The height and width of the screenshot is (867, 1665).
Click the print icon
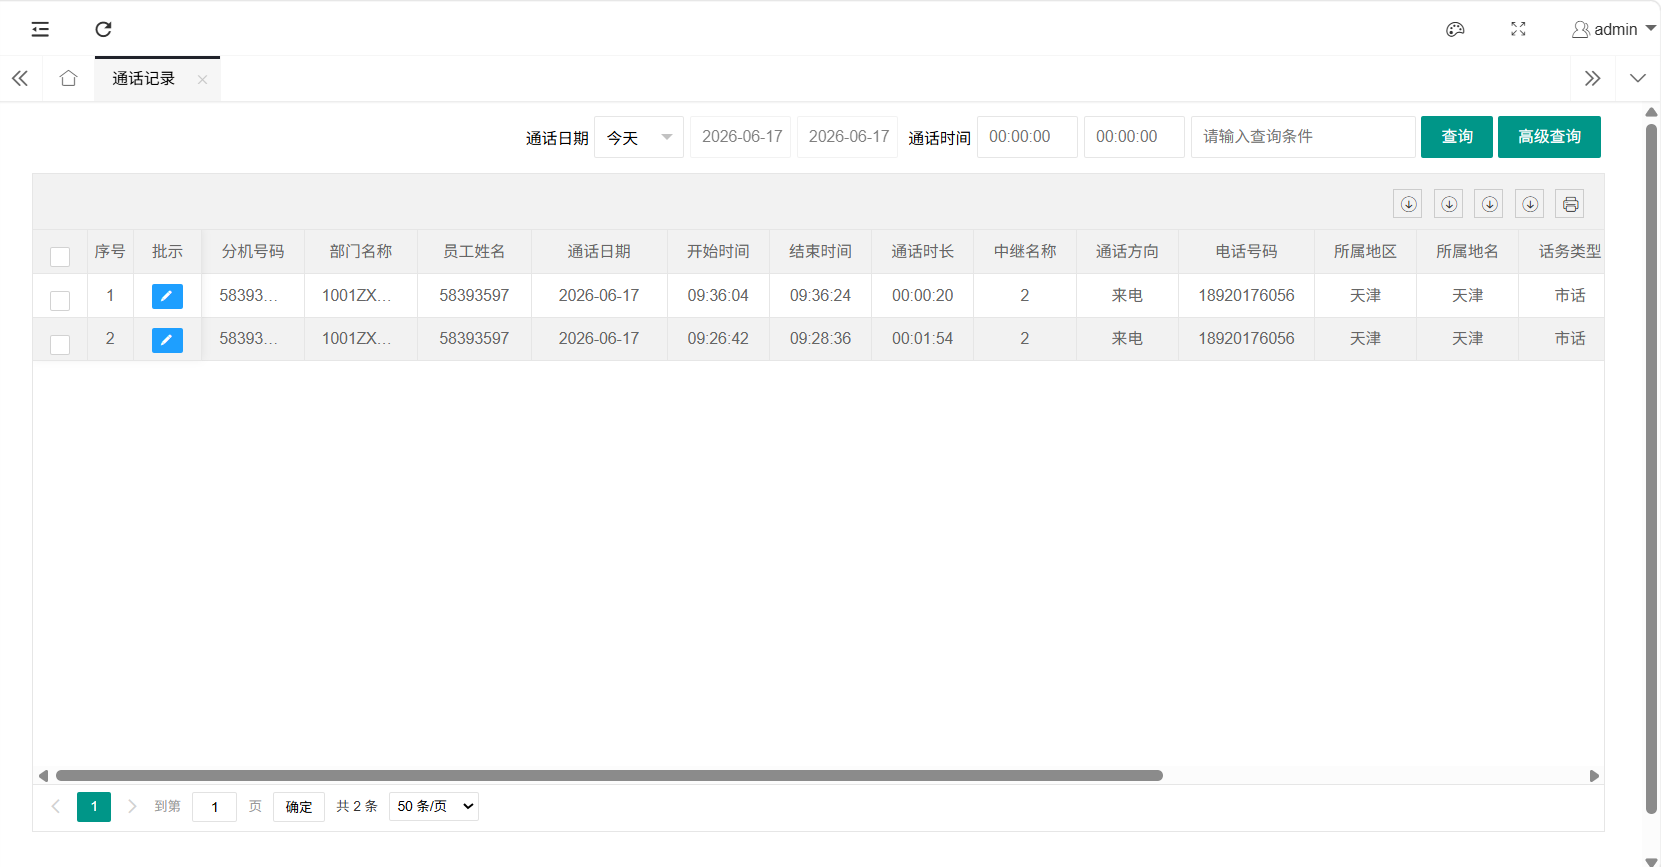1570,204
